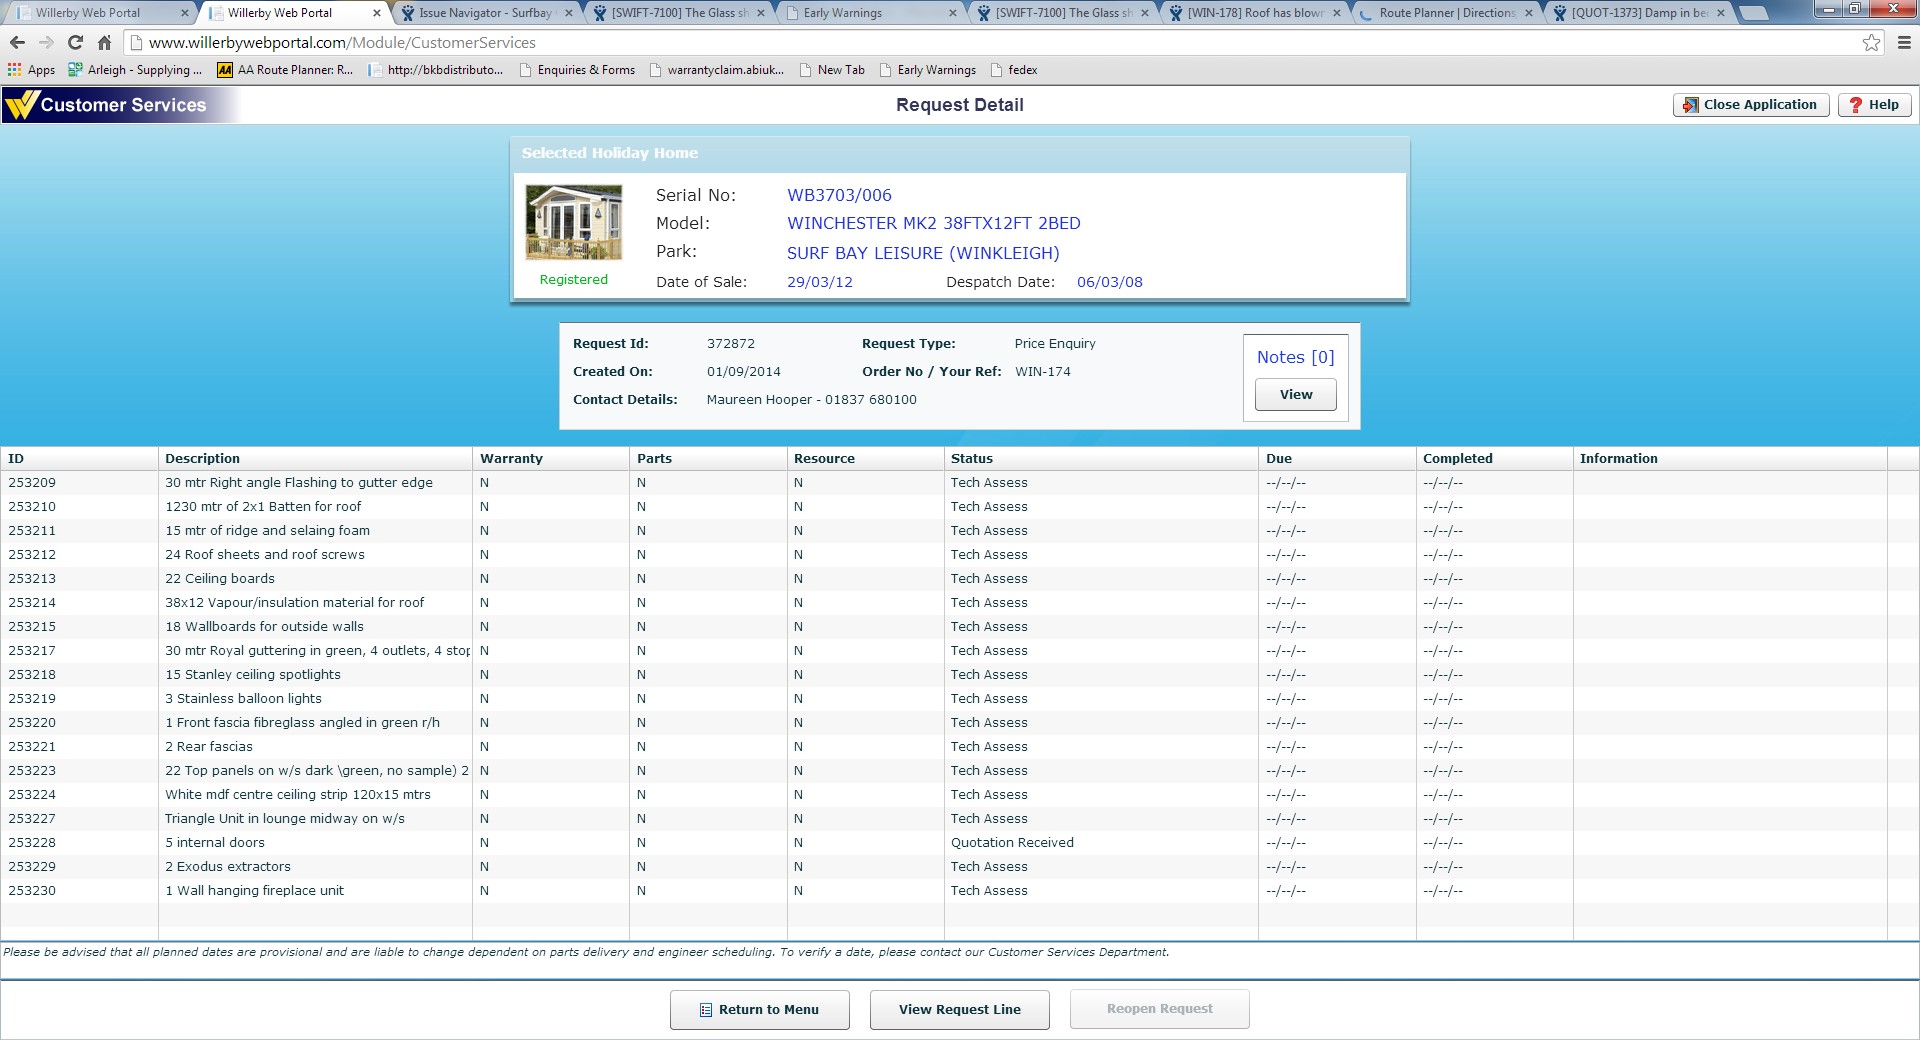Open the Apps shortcut in bookmarks bar
Viewport: 1920px width, 1040px height.
[x=32, y=70]
